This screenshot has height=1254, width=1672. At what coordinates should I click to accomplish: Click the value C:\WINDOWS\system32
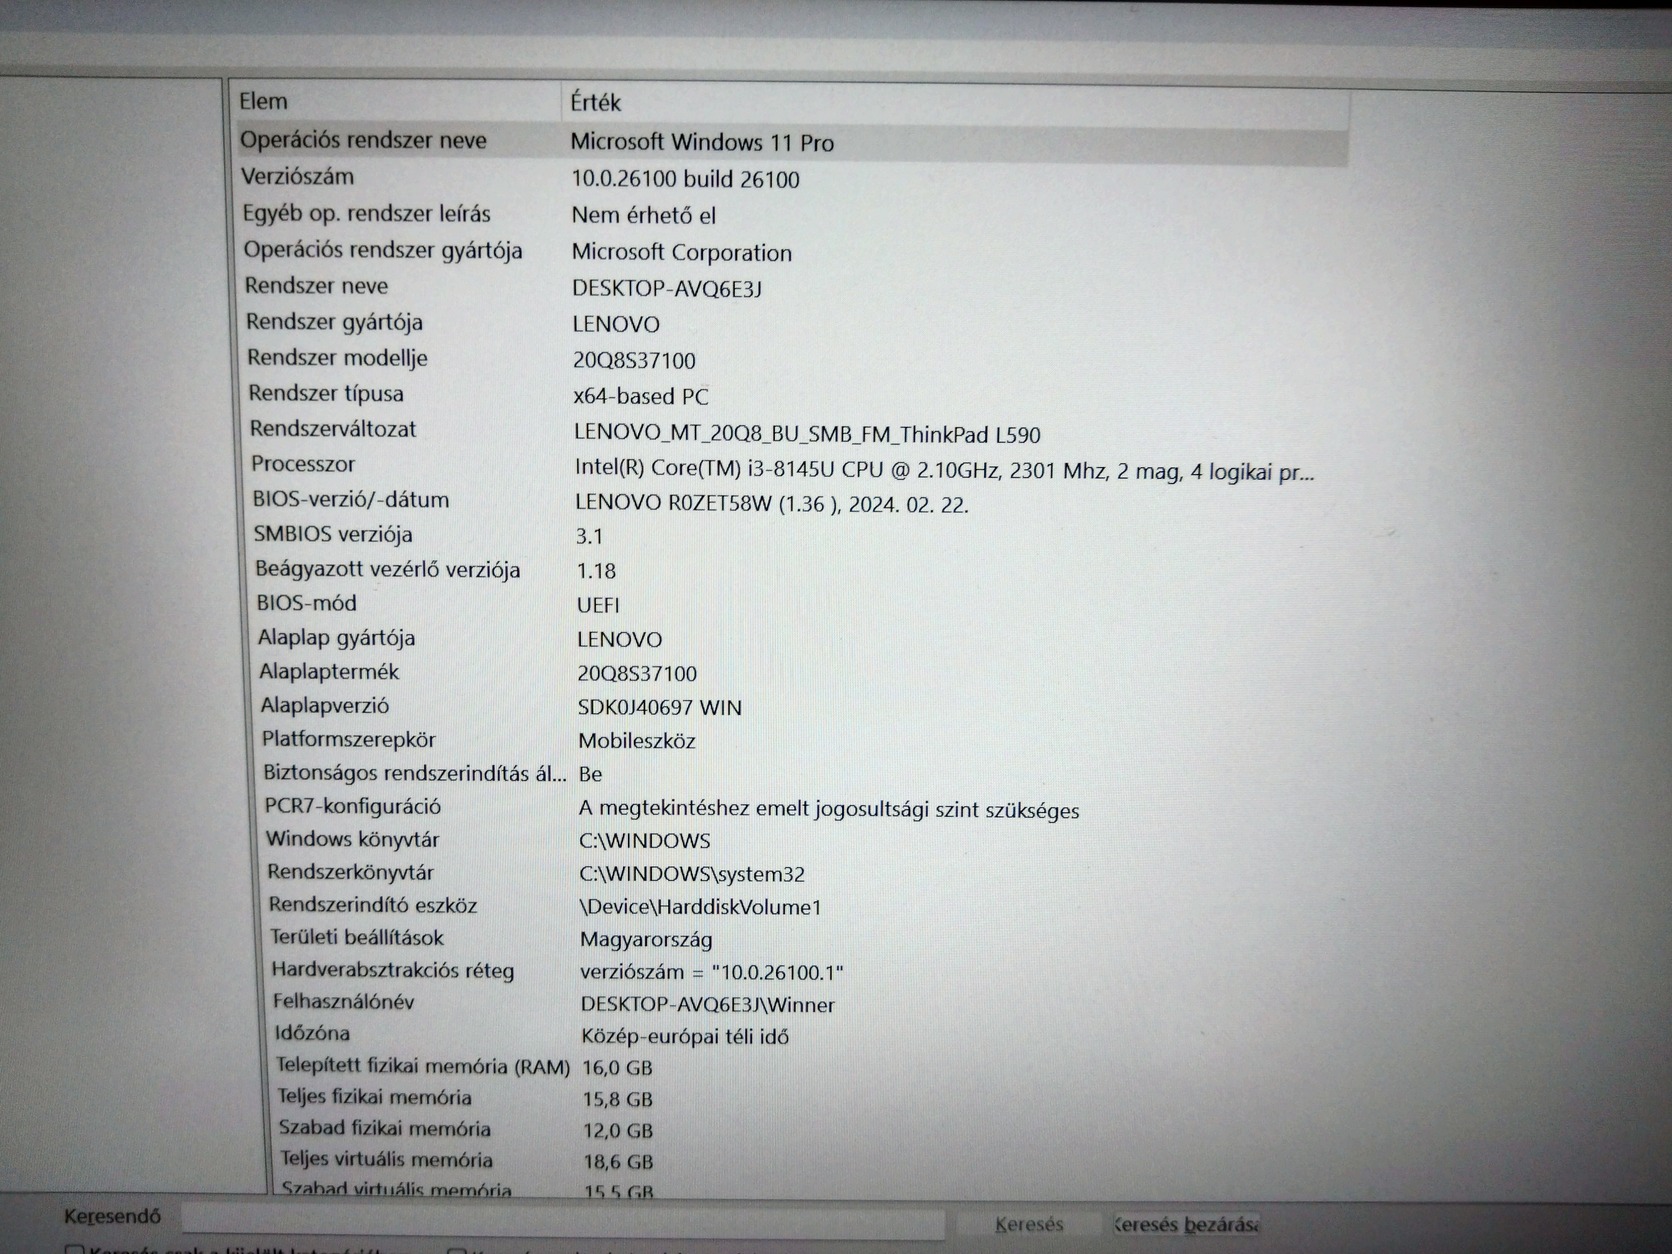coord(692,874)
